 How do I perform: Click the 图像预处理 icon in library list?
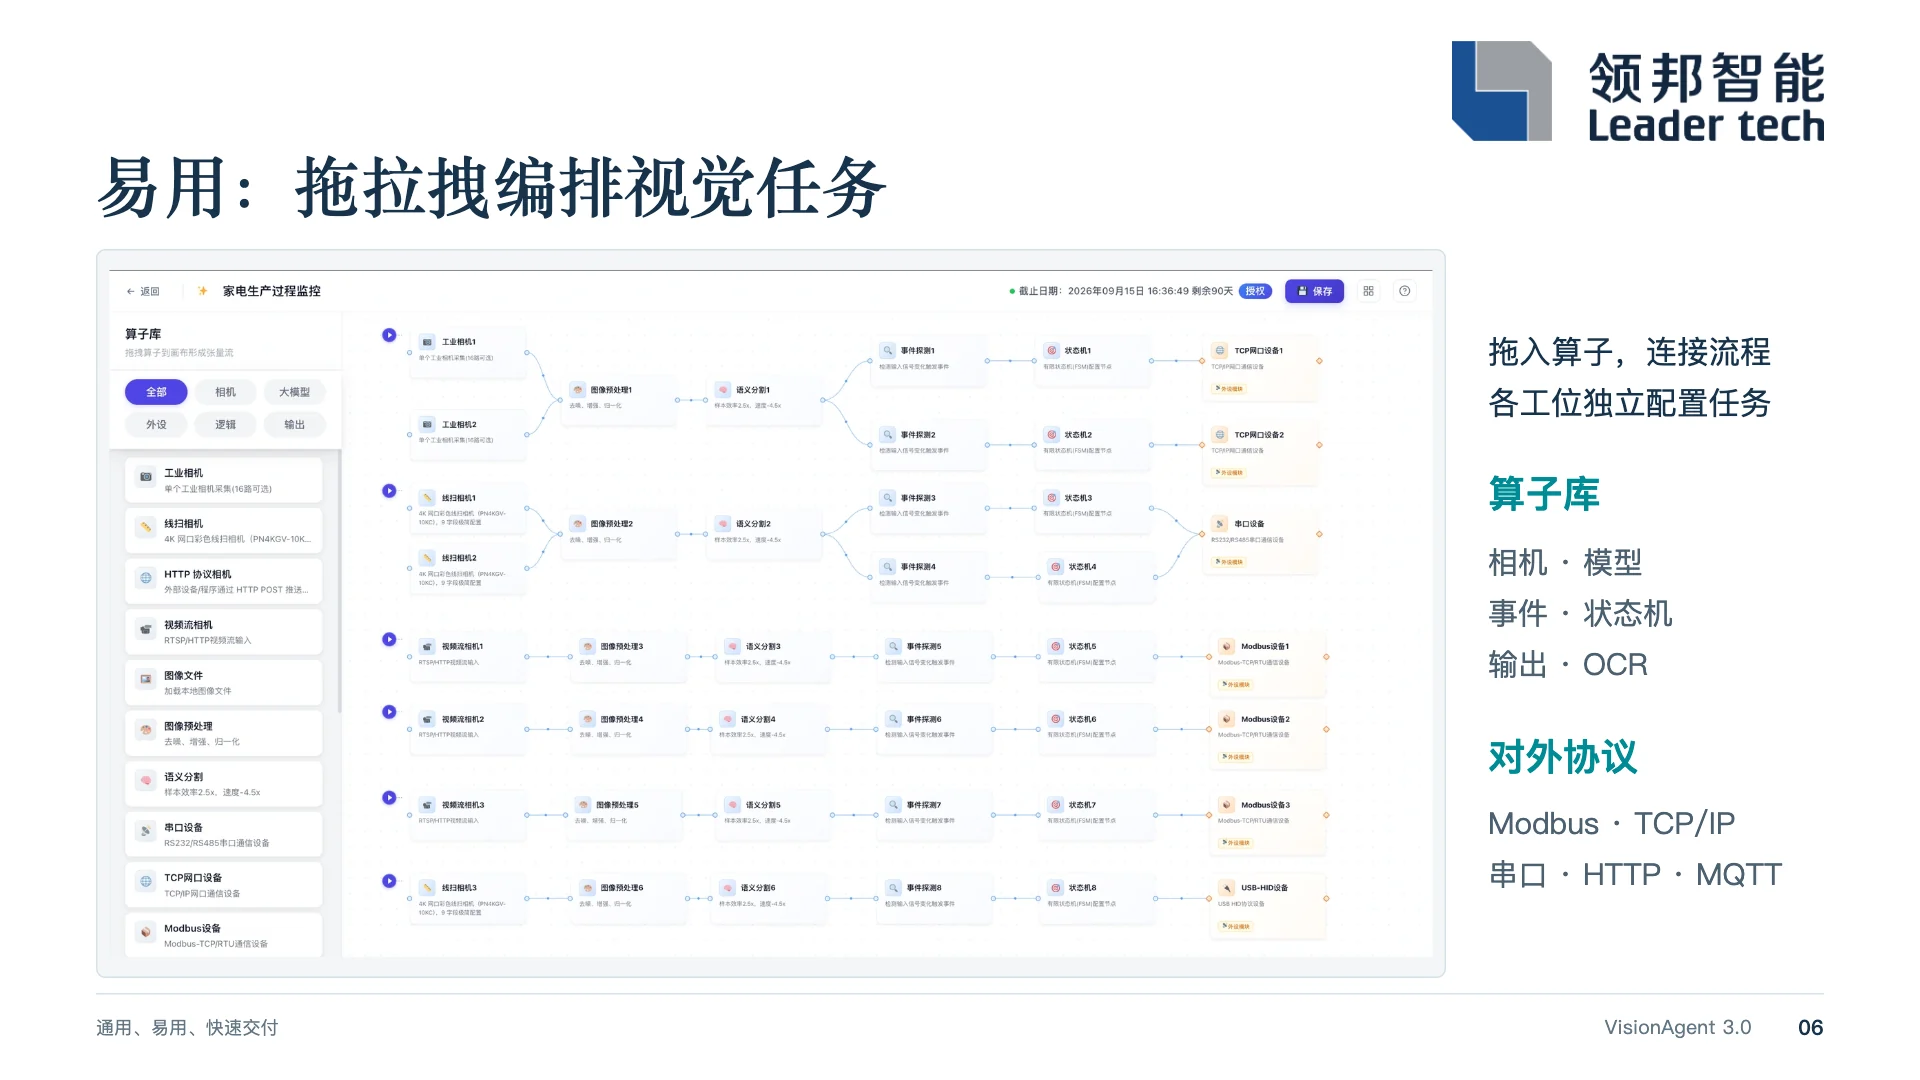pos(146,730)
